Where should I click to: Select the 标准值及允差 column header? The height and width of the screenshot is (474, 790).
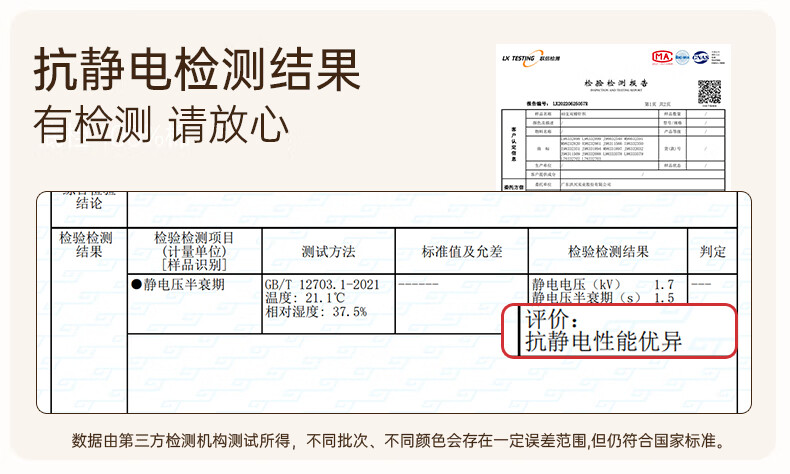pos(461,251)
